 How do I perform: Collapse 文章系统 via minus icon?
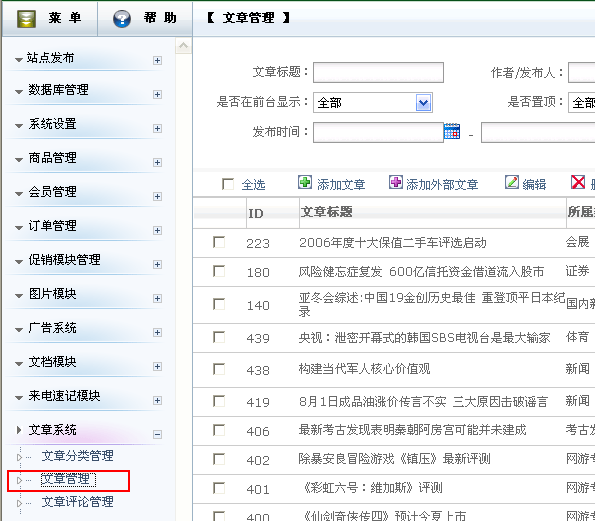157,434
